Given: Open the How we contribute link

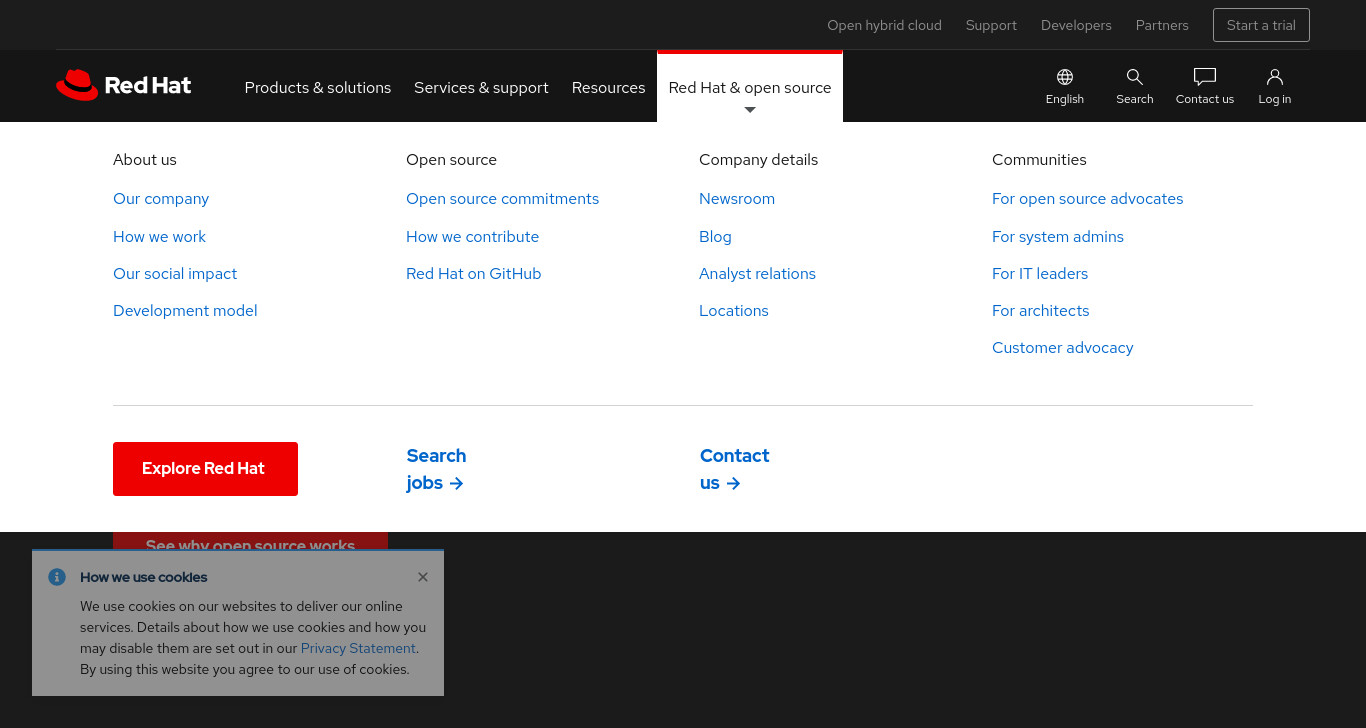Looking at the screenshot, I should 472,237.
